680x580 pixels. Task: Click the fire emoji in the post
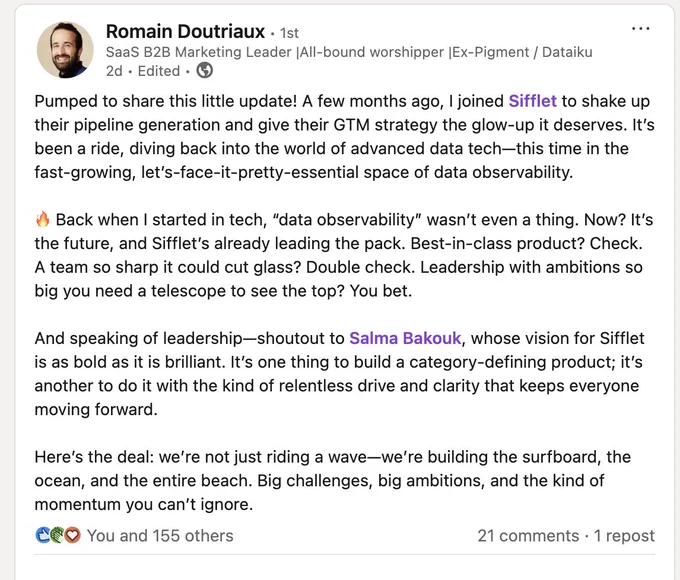pyautogui.click(x=43, y=220)
